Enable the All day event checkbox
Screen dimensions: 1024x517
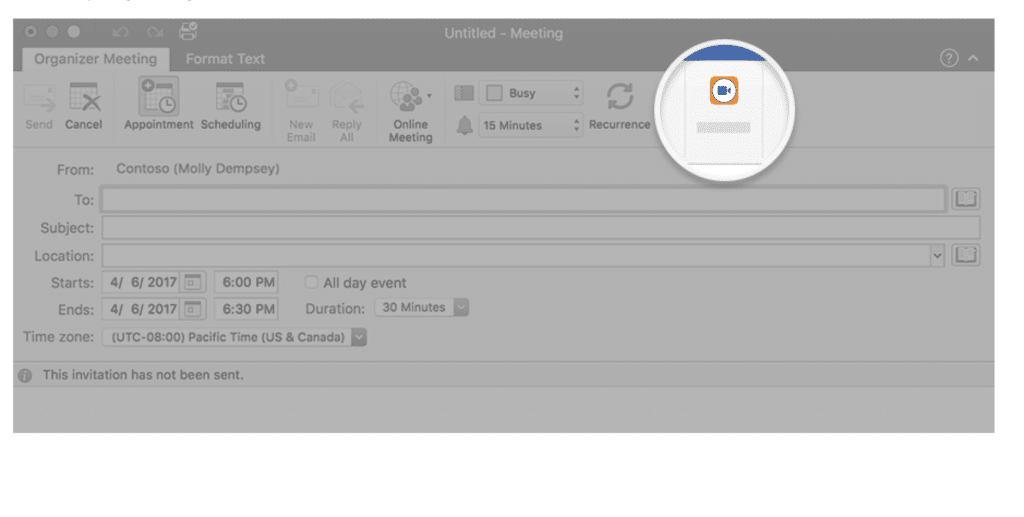point(312,282)
